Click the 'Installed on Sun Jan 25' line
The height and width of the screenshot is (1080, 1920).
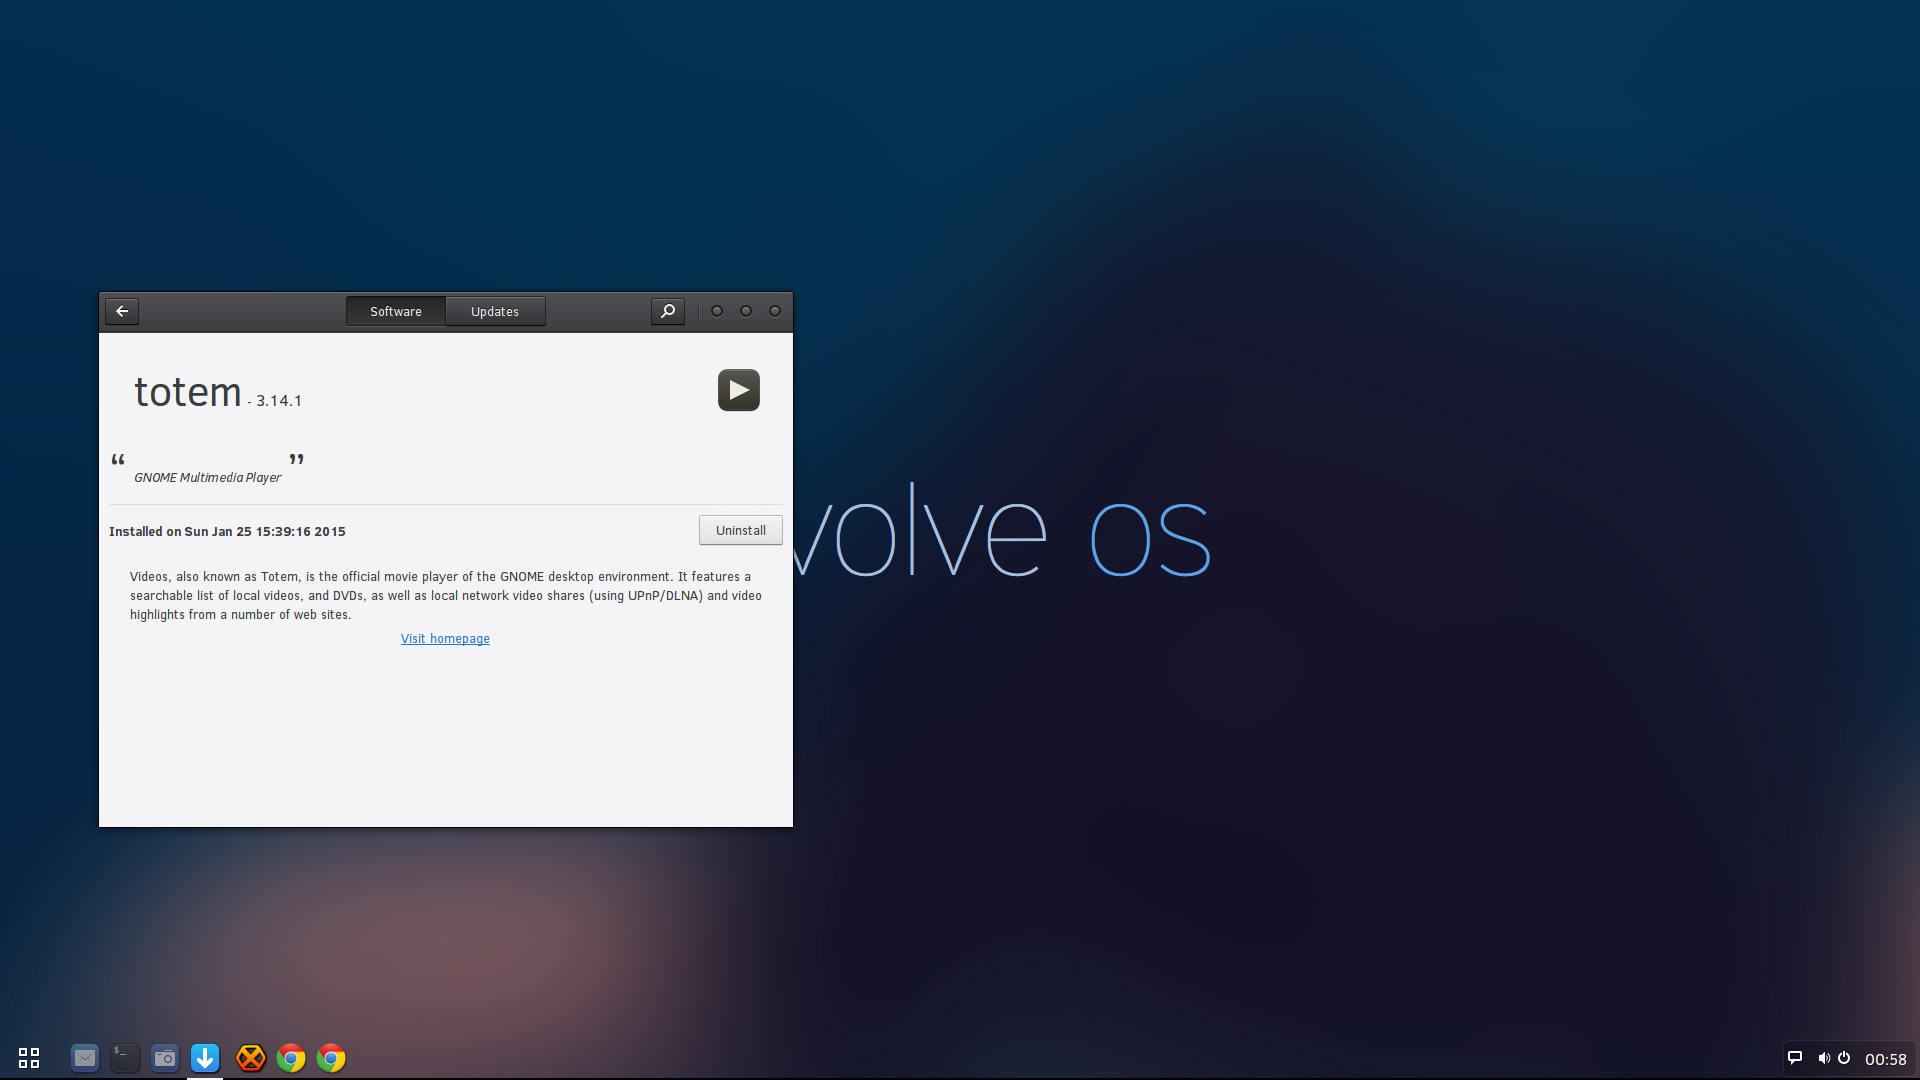click(227, 532)
